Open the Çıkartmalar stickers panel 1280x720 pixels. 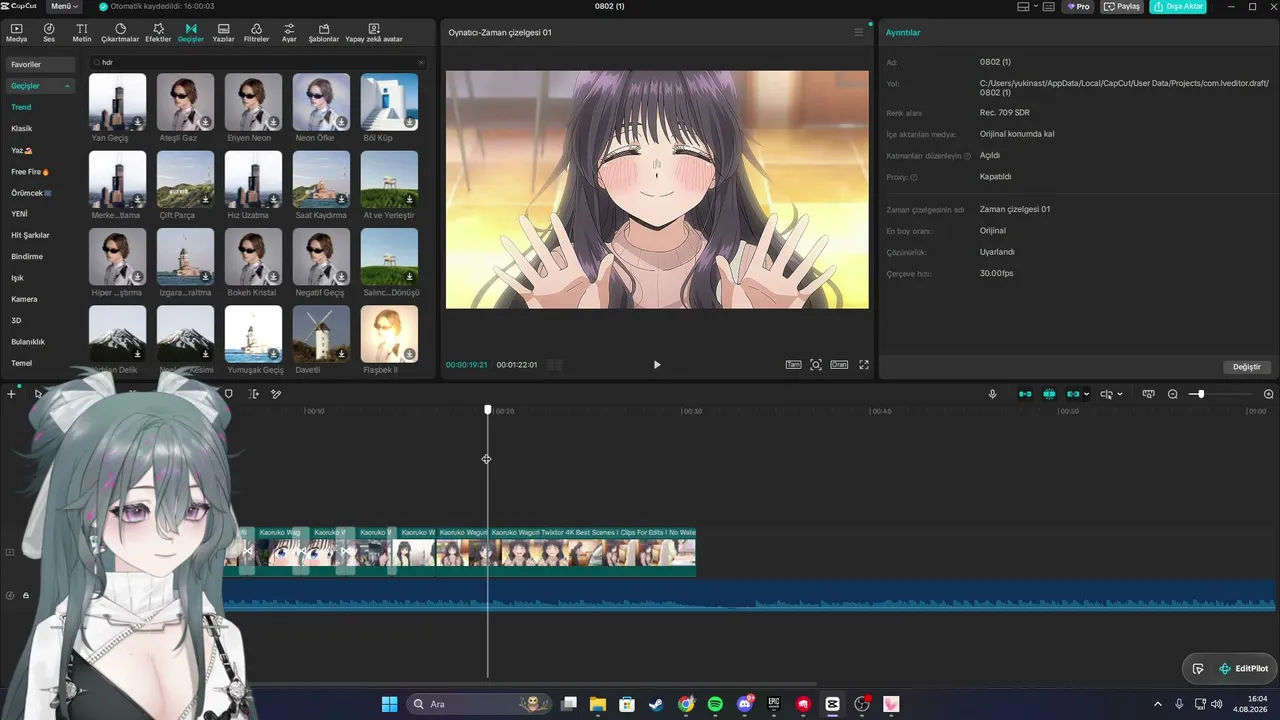(120, 33)
